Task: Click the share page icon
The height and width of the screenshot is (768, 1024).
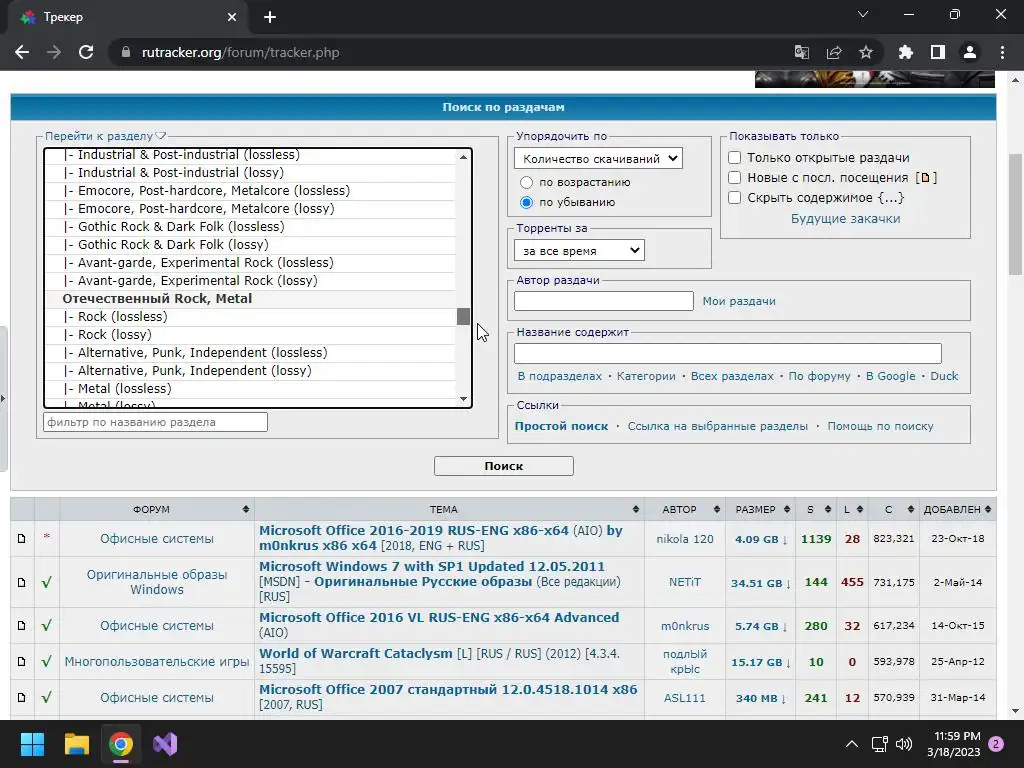Action: click(834, 52)
